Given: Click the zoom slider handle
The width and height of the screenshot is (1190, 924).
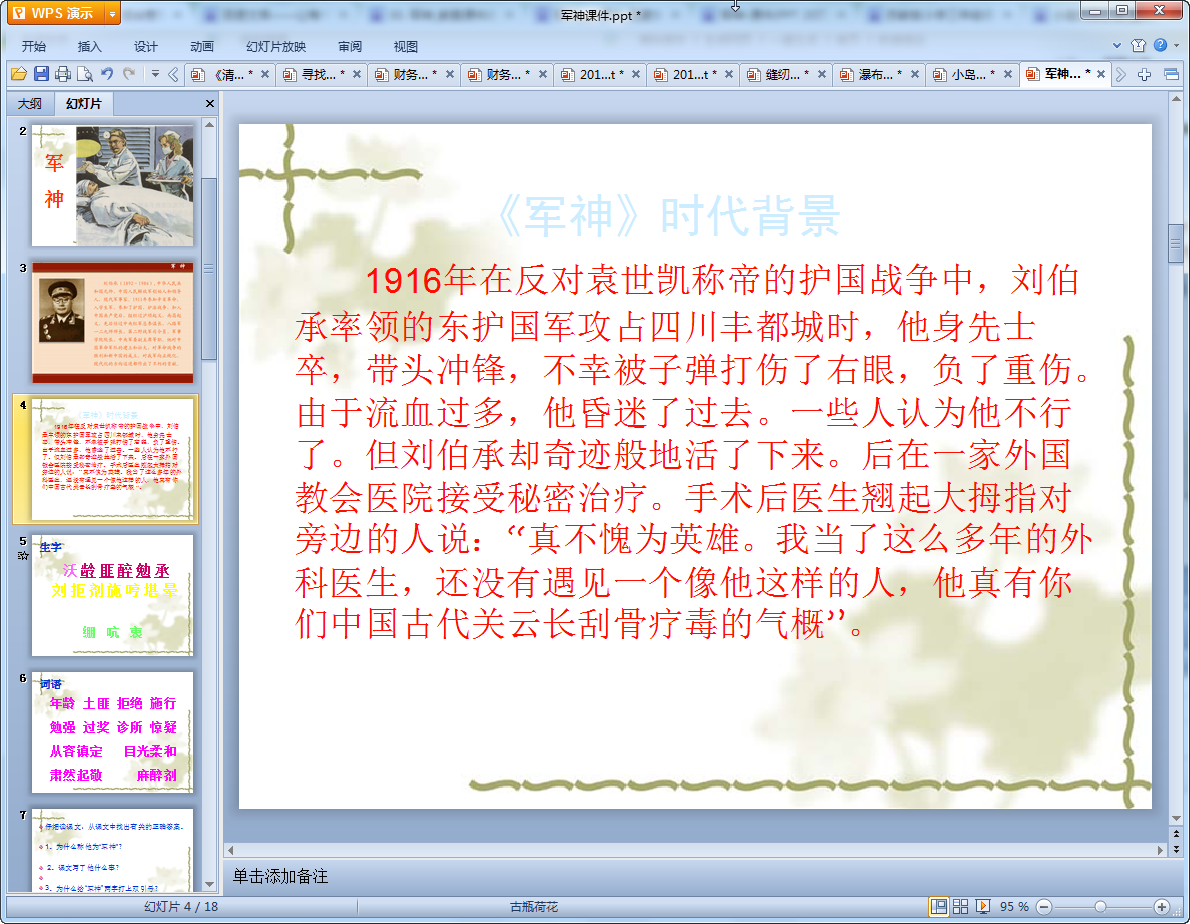Looking at the screenshot, I should click(x=1100, y=907).
